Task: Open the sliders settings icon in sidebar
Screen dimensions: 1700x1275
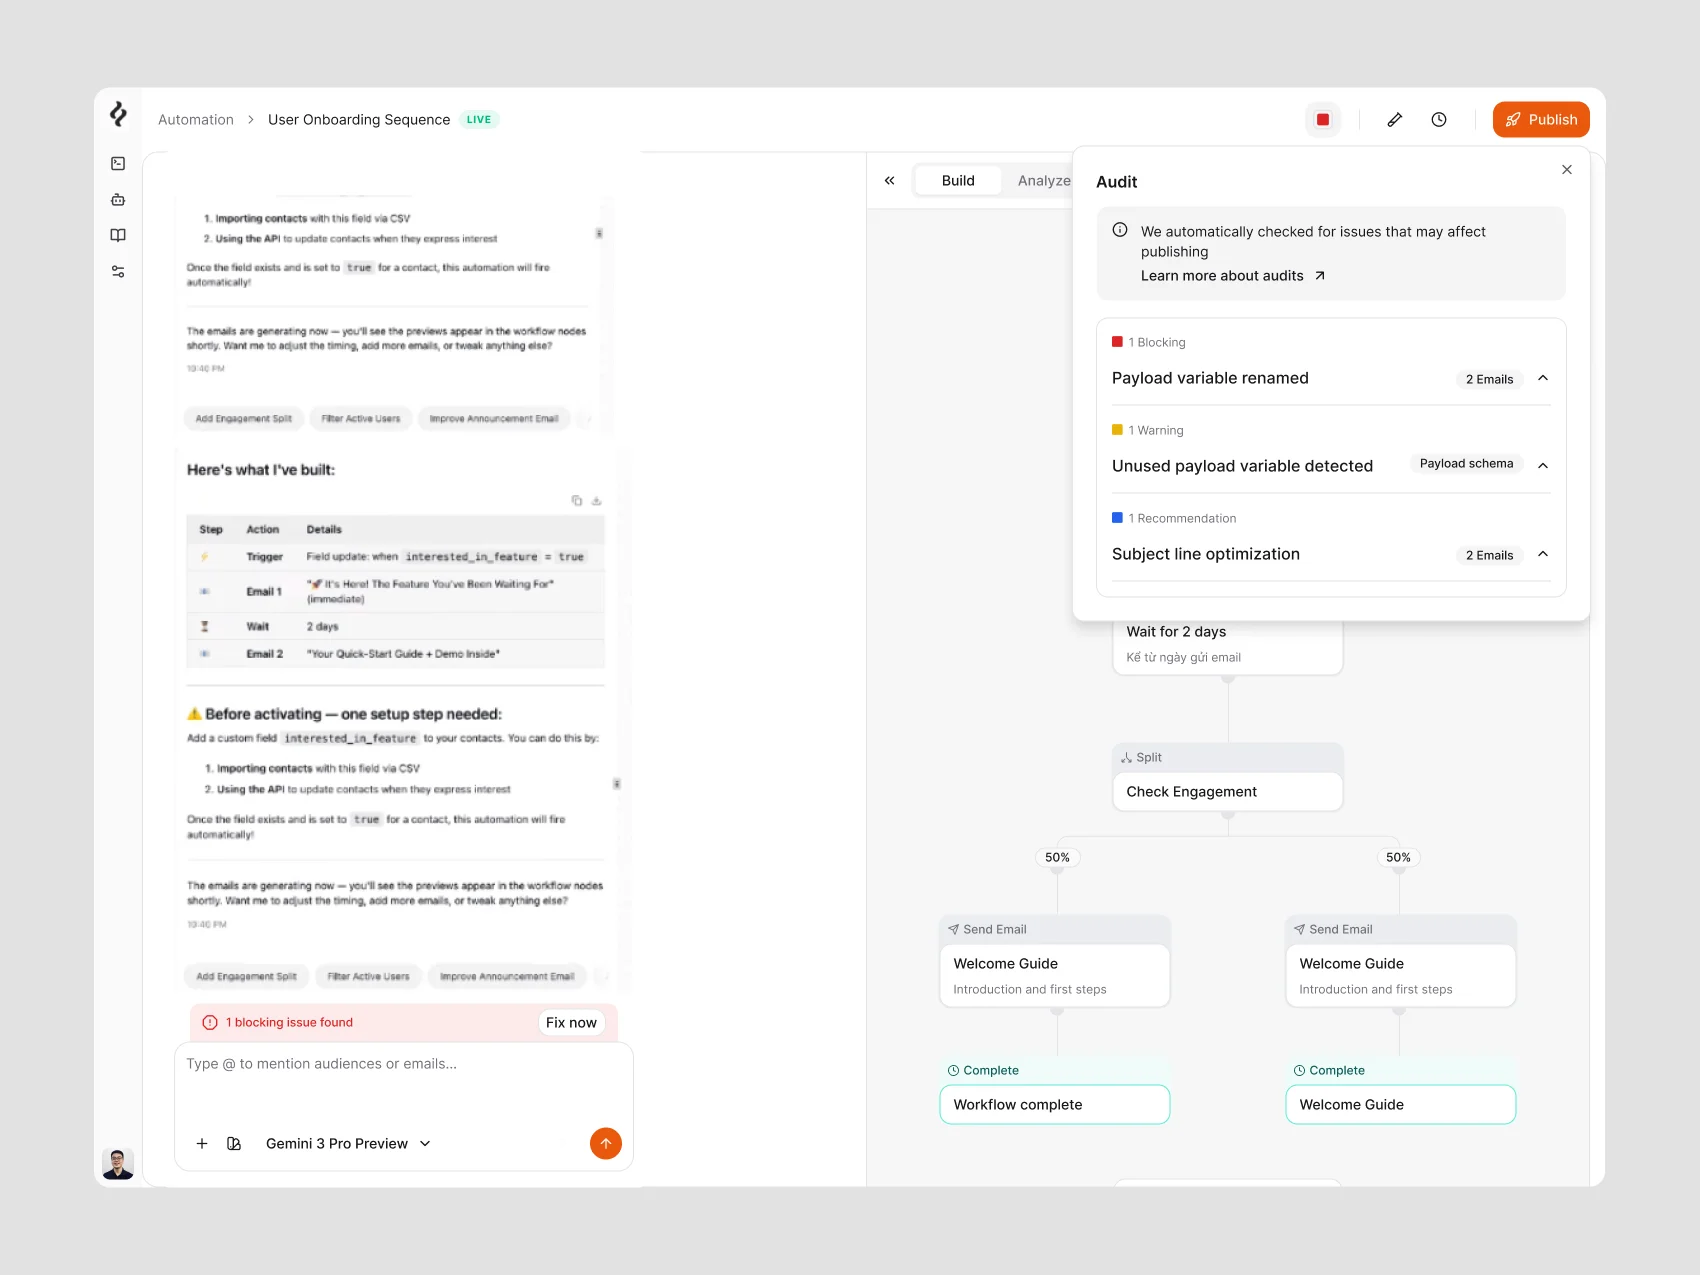Action: point(118,271)
